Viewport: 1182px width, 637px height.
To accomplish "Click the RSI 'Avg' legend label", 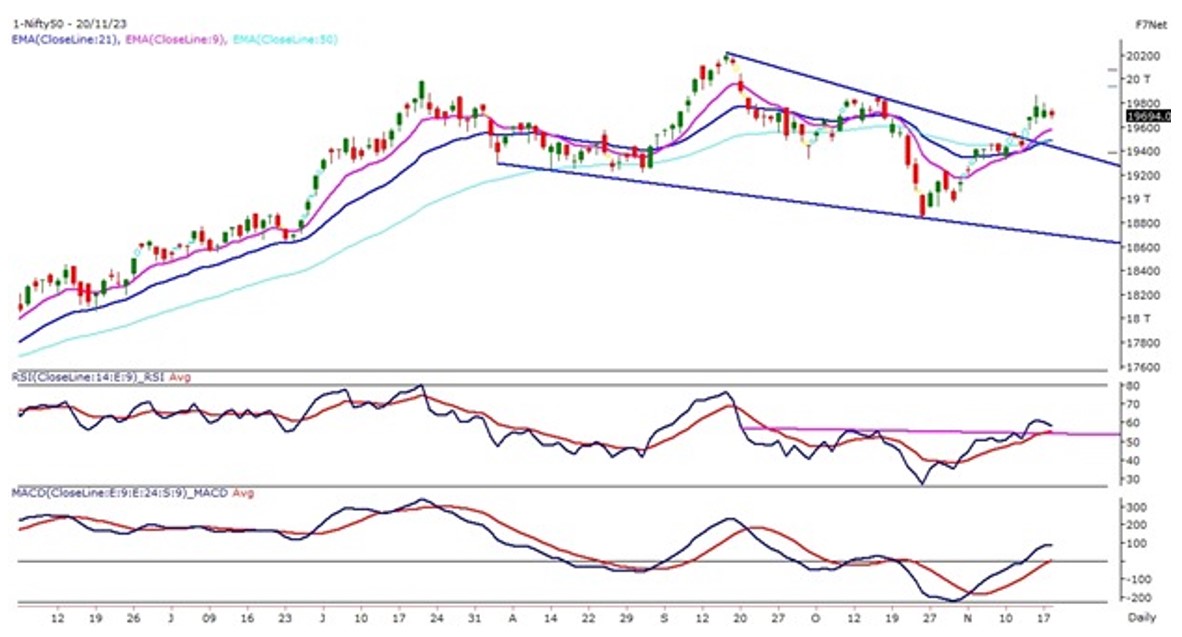I will [180, 377].
